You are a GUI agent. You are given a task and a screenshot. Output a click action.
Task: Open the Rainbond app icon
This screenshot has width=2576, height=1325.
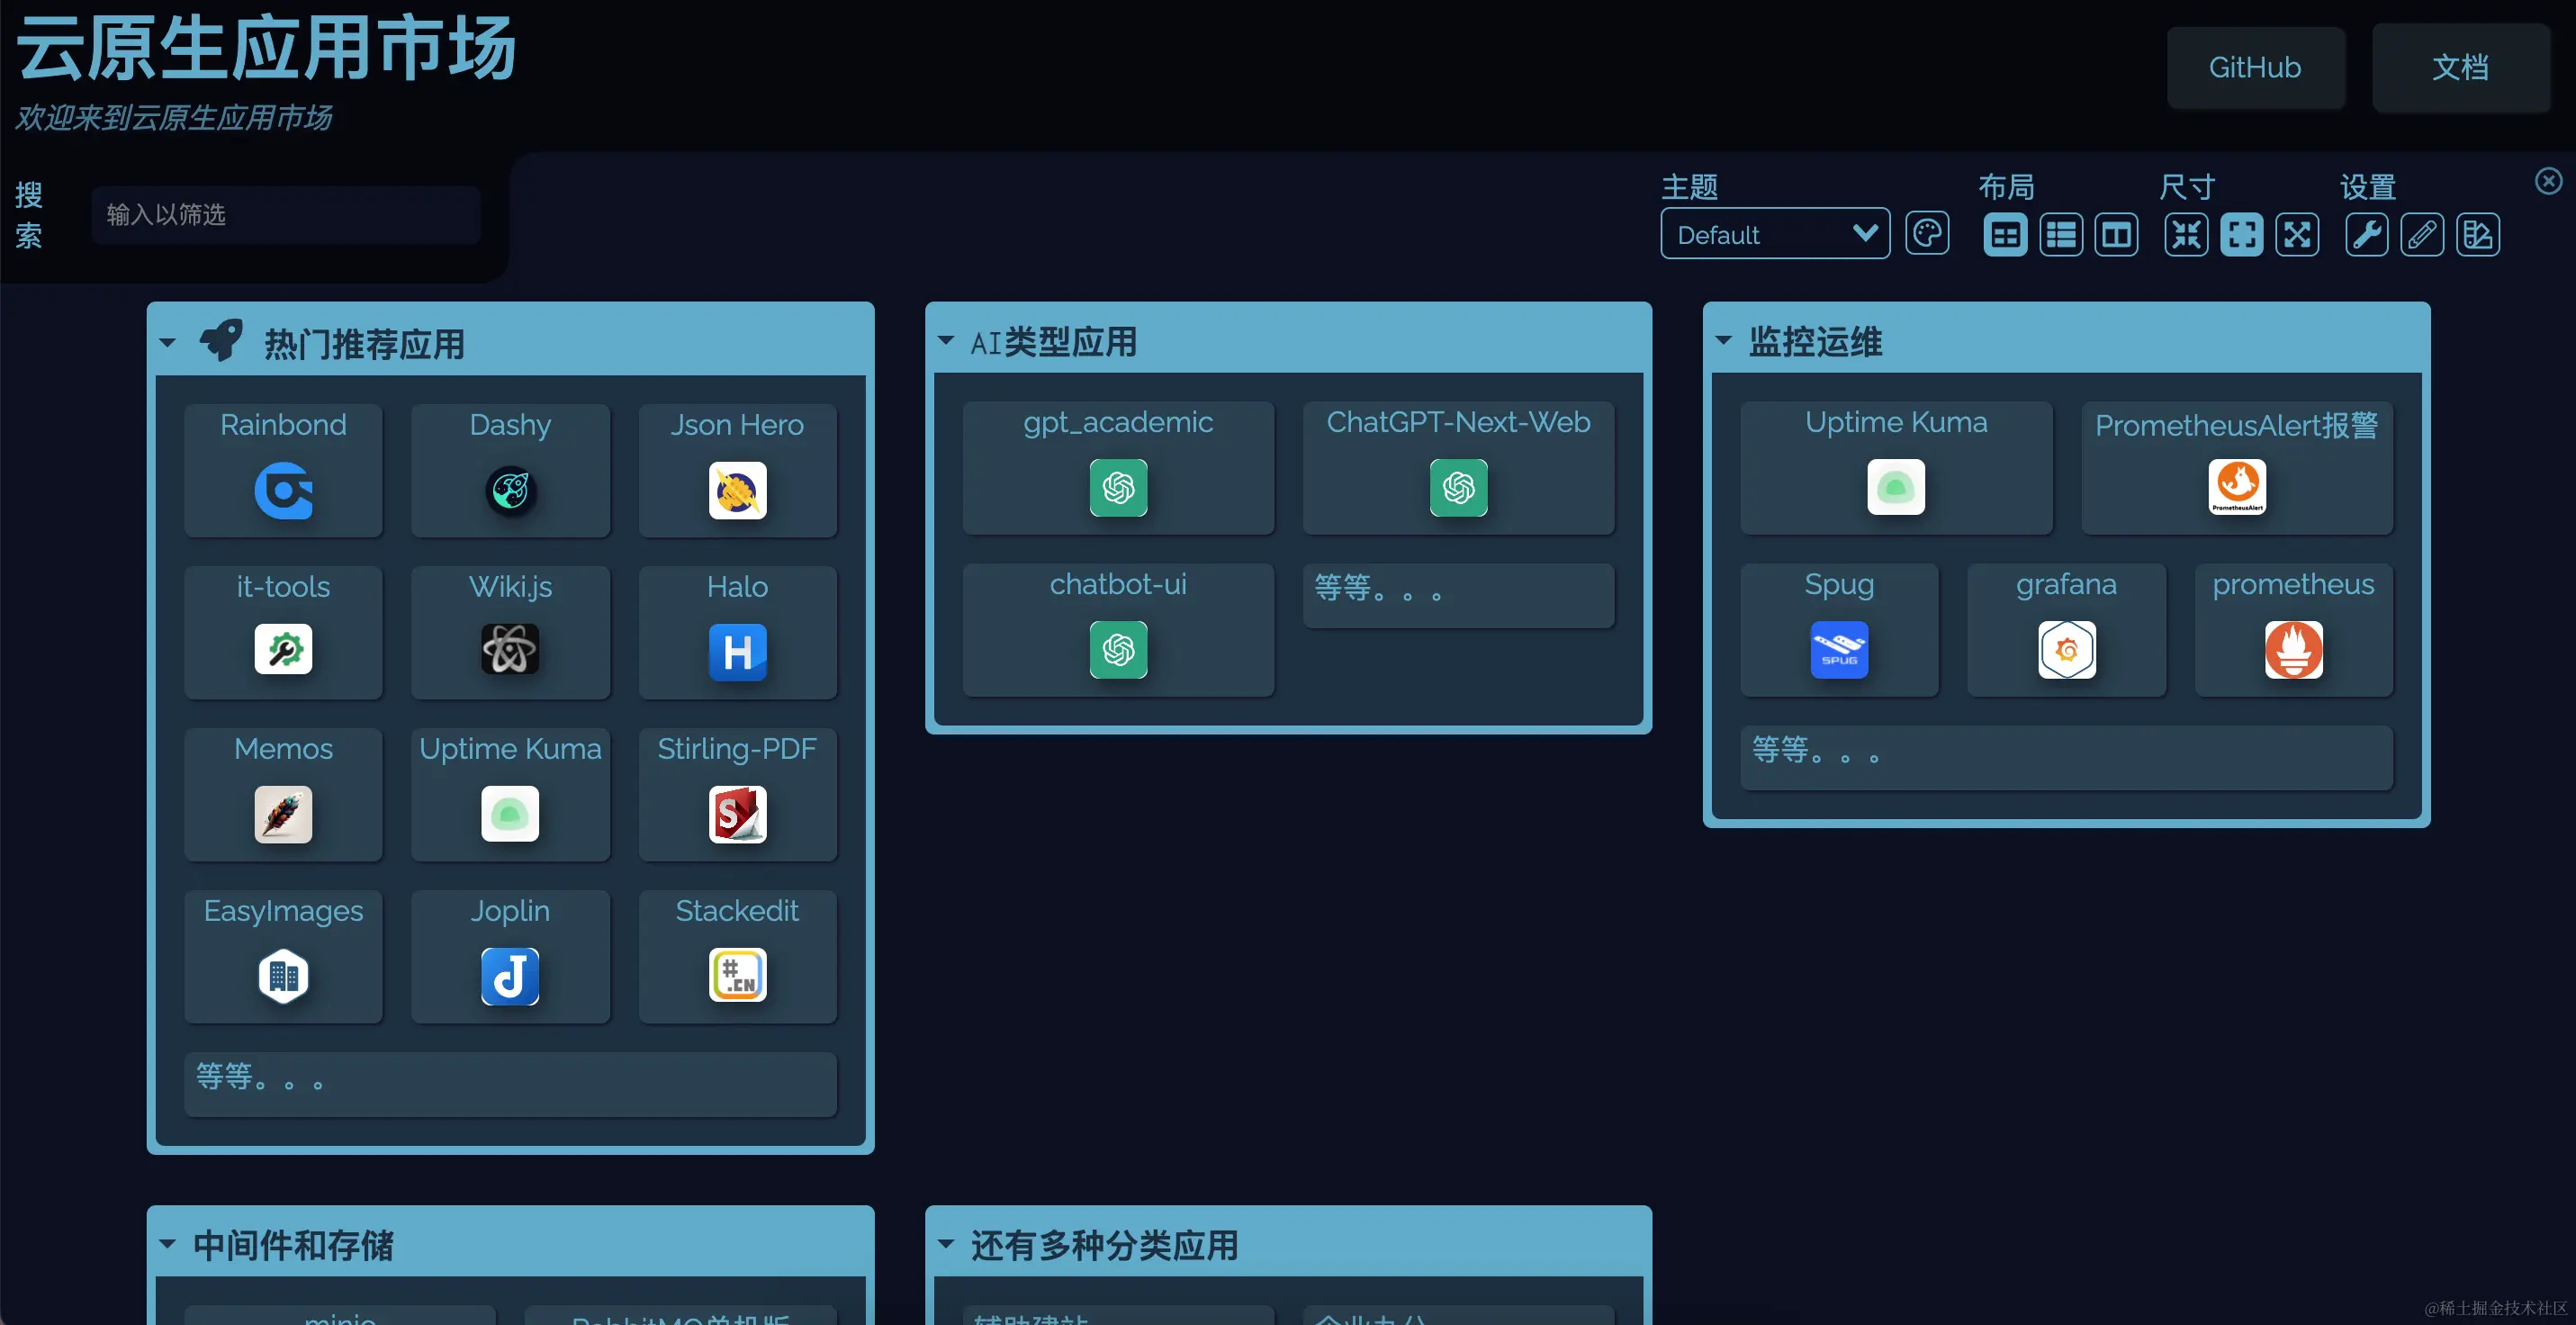click(x=283, y=490)
